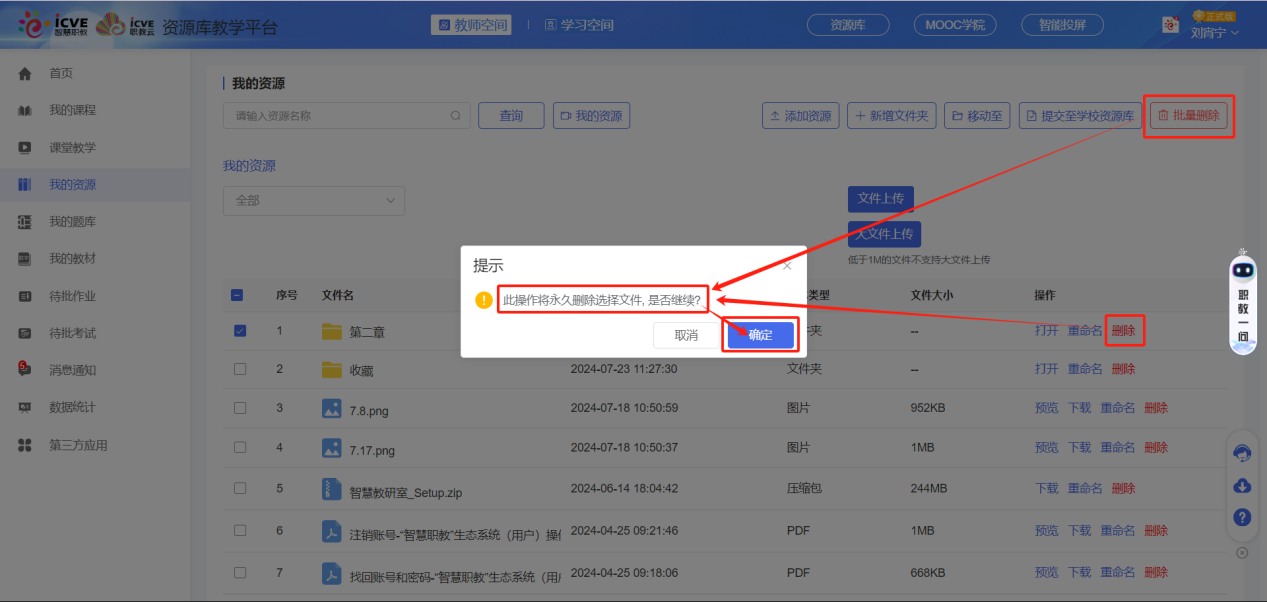
Task: Check the checkbox for 收藏 folder
Action: point(240,369)
